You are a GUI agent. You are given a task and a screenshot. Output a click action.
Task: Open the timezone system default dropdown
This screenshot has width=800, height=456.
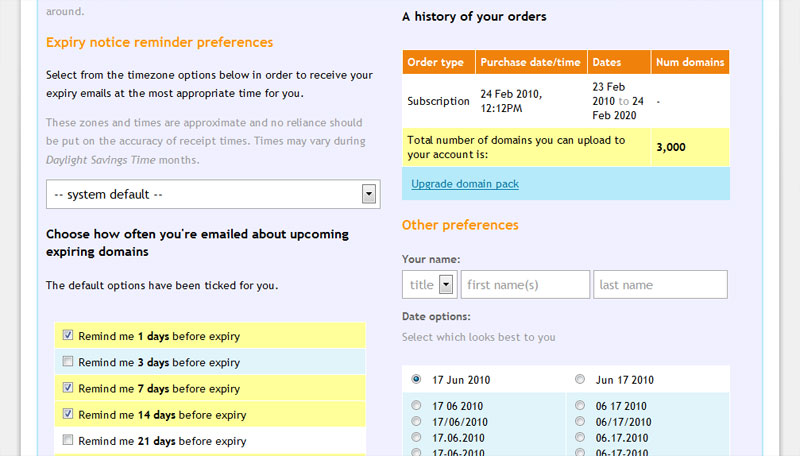[213, 194]
